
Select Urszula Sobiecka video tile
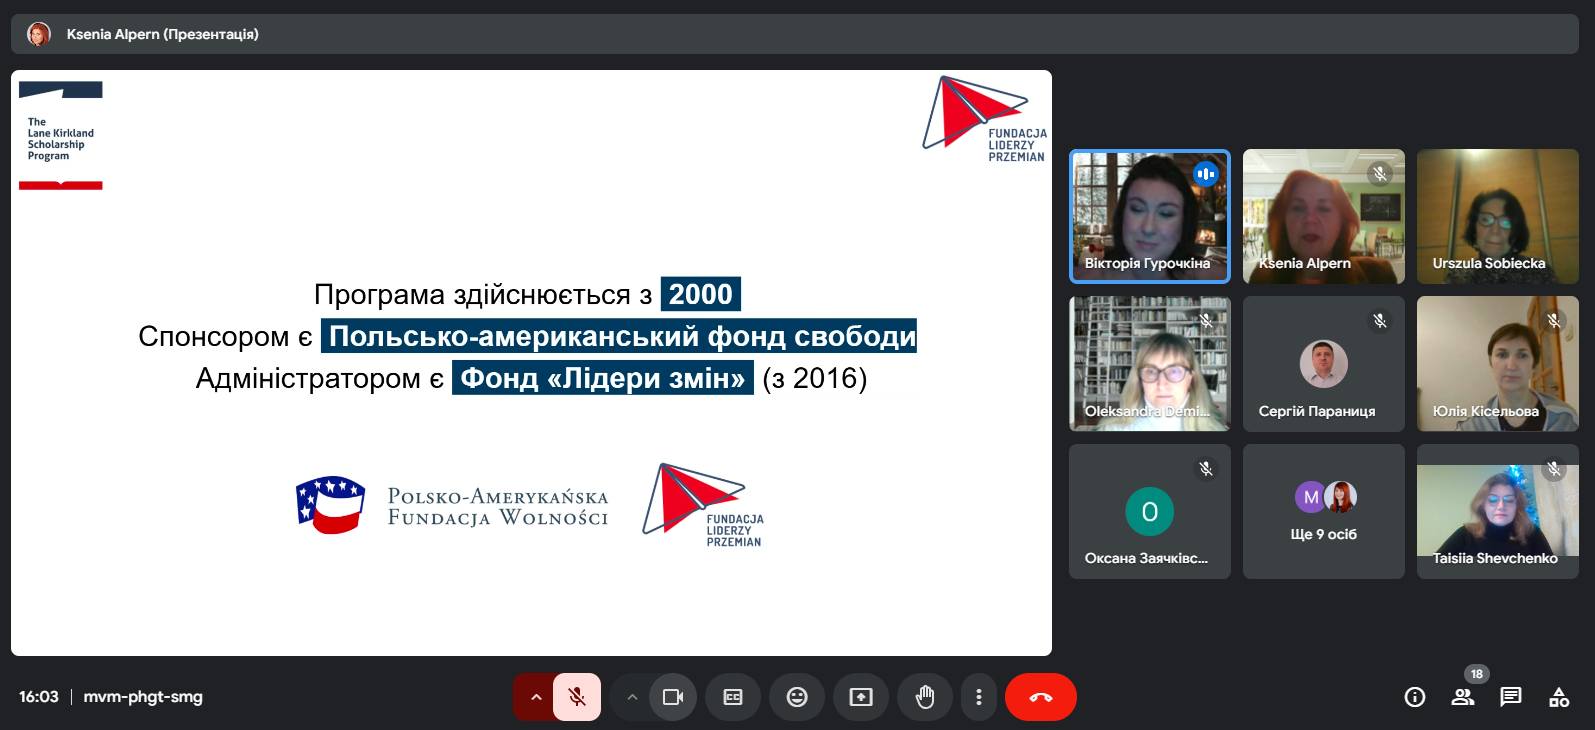[1498, 217]
